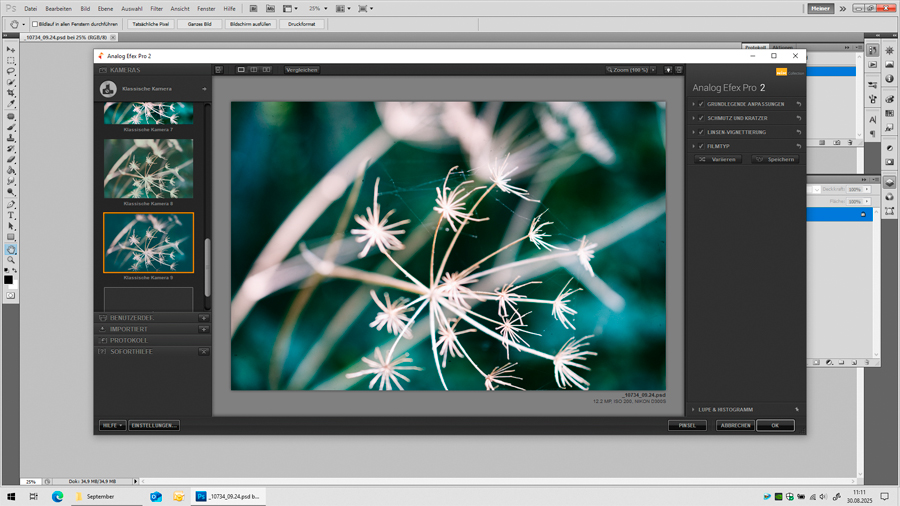Select the Klassische Kamera 8 preset thumbnail
This screenshot has width=900, height=506.
pyautogui.click(x=148, y=168)
